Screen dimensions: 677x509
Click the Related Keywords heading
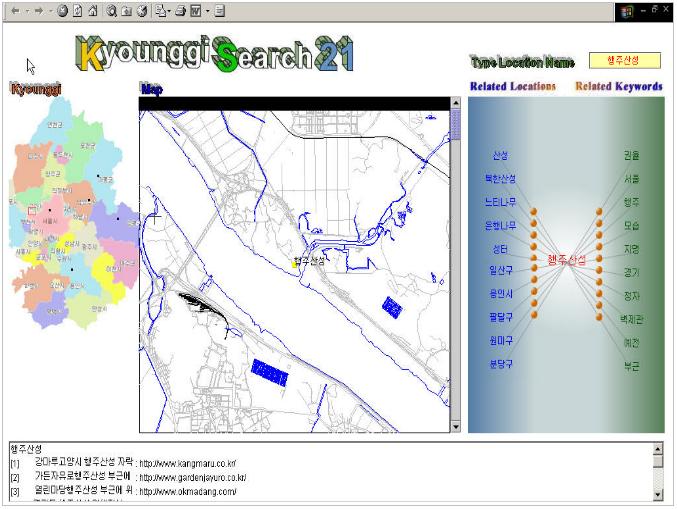pyautogui.click(x=619, y=86)
